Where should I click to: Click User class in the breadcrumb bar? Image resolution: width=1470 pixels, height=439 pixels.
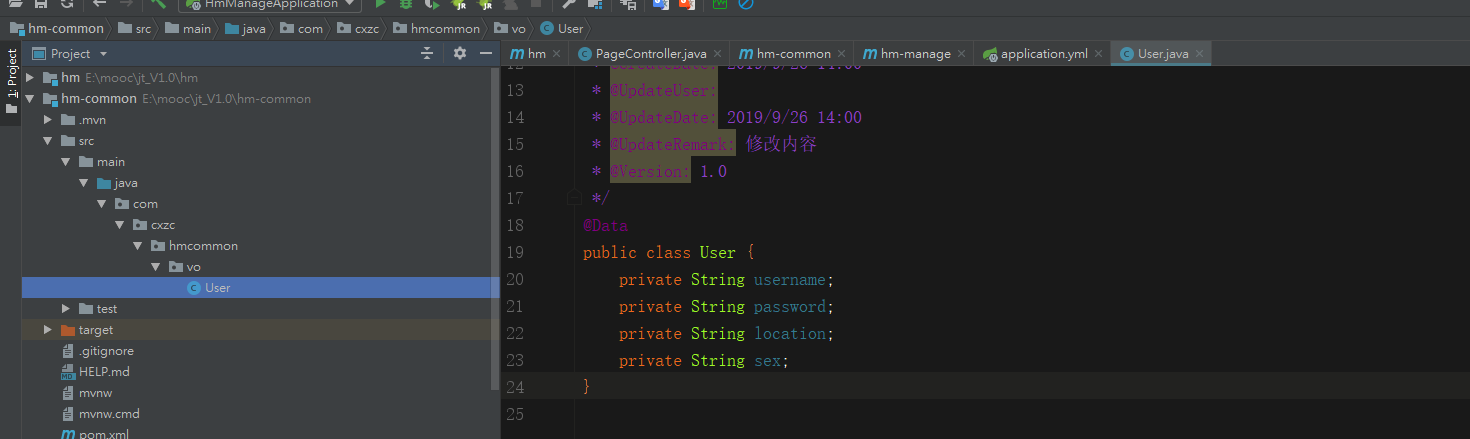[x=562, y=28]
